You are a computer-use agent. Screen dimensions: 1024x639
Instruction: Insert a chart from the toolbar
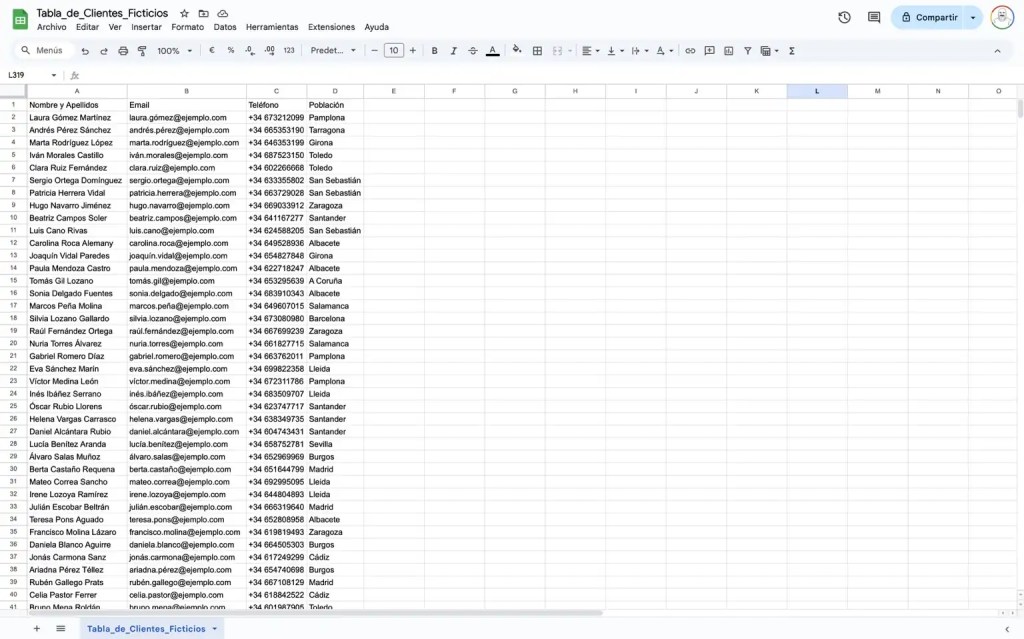[x=728, y=50]
